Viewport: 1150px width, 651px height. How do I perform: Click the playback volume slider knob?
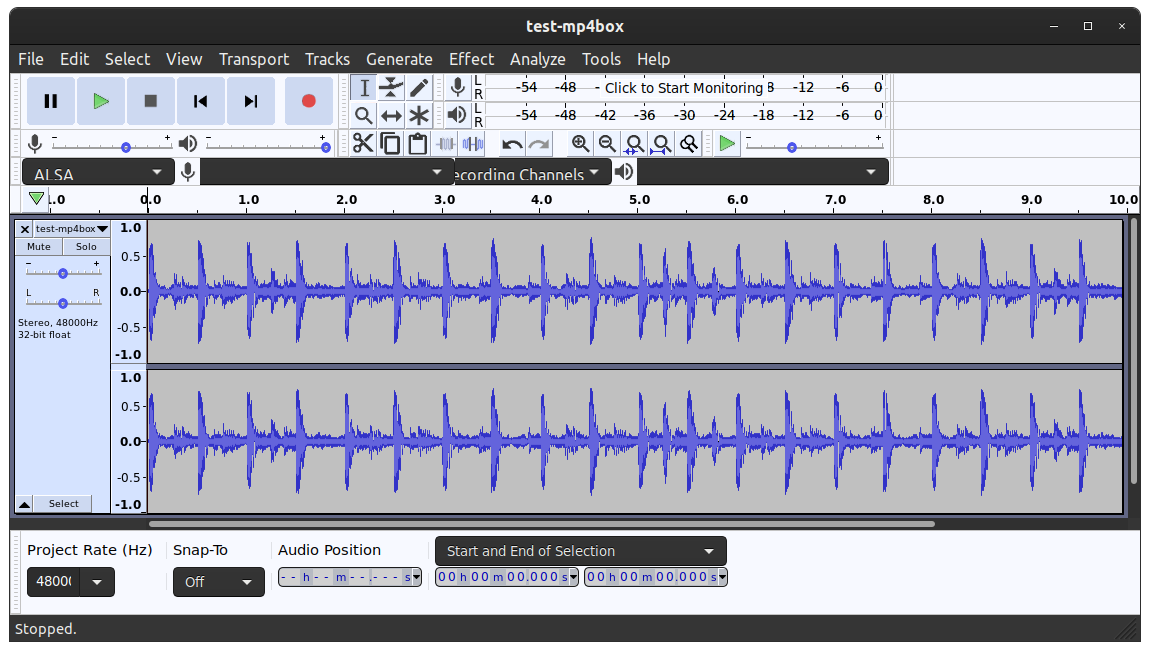[326, 147]
